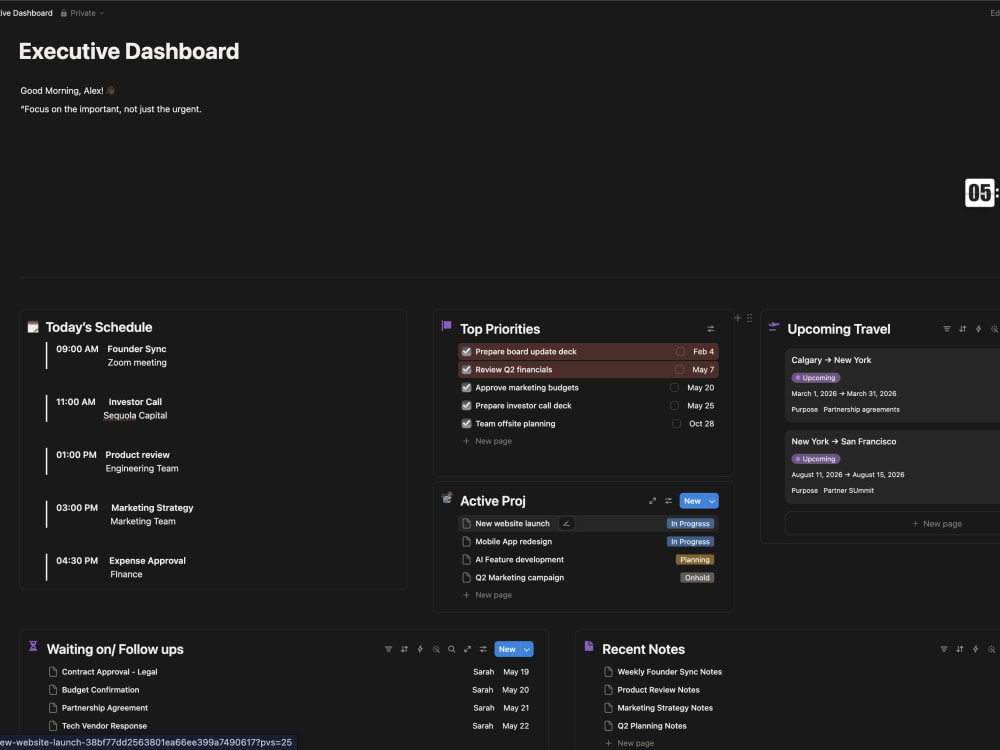1000x750 pixels.
Task: Tick the empty checkbox beside May 7
Action: click(x=679, y=369)
